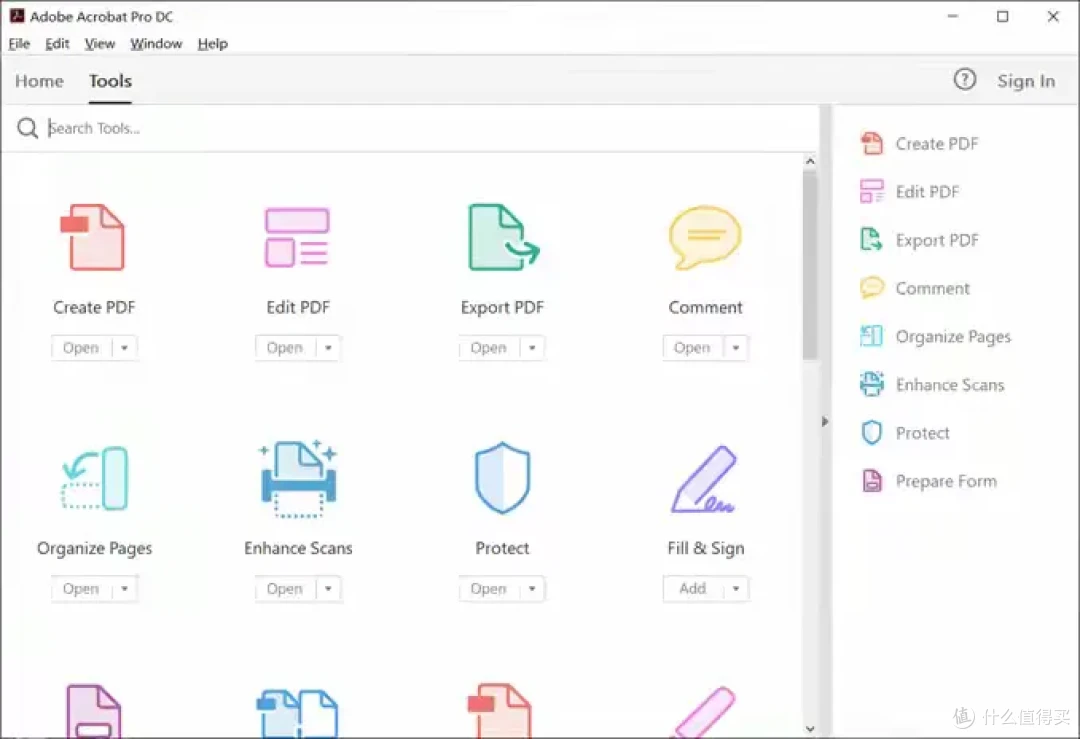Image resolution: width=1080 pixels, height=739 pixels.
Task: Click Open button under Comment
Action: [x=692, y=348]
